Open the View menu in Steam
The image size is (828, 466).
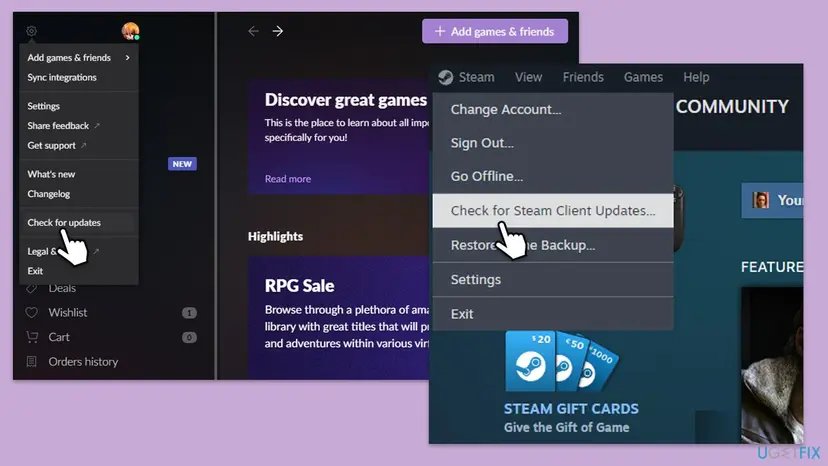(x=529, y=77)
